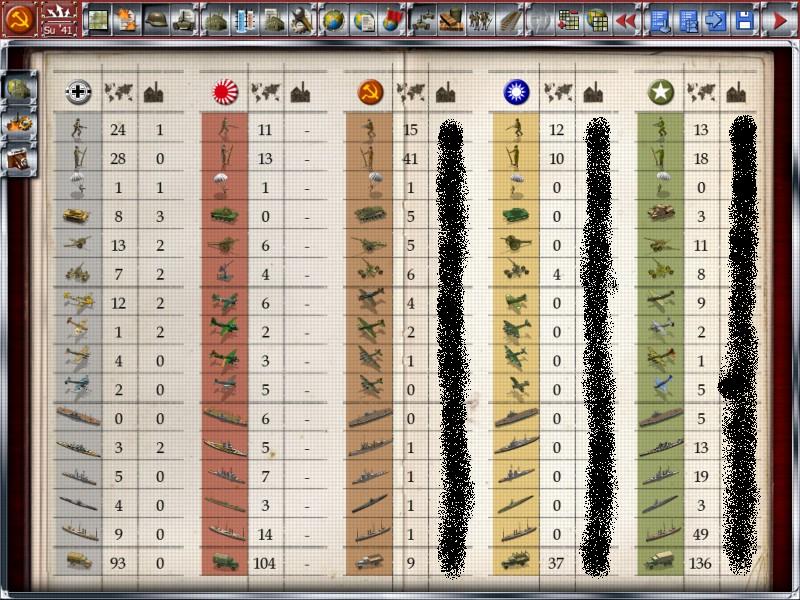The width and height of the screenshot is (800, 600).
Task: Click Japanese transport ship count value 14
Action: coord(265,534)
